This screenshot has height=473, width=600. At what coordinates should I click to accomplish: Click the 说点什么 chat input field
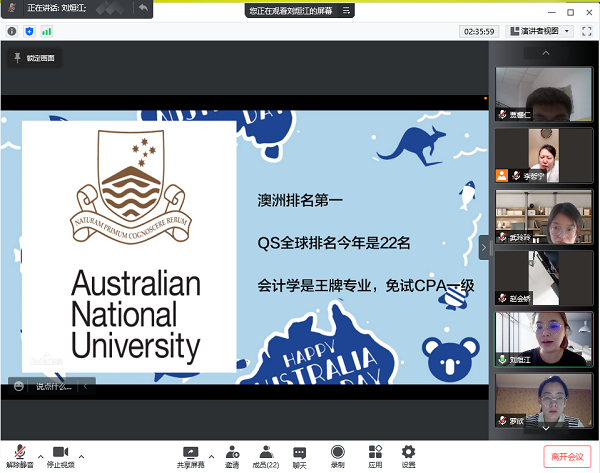click(54, 385)
